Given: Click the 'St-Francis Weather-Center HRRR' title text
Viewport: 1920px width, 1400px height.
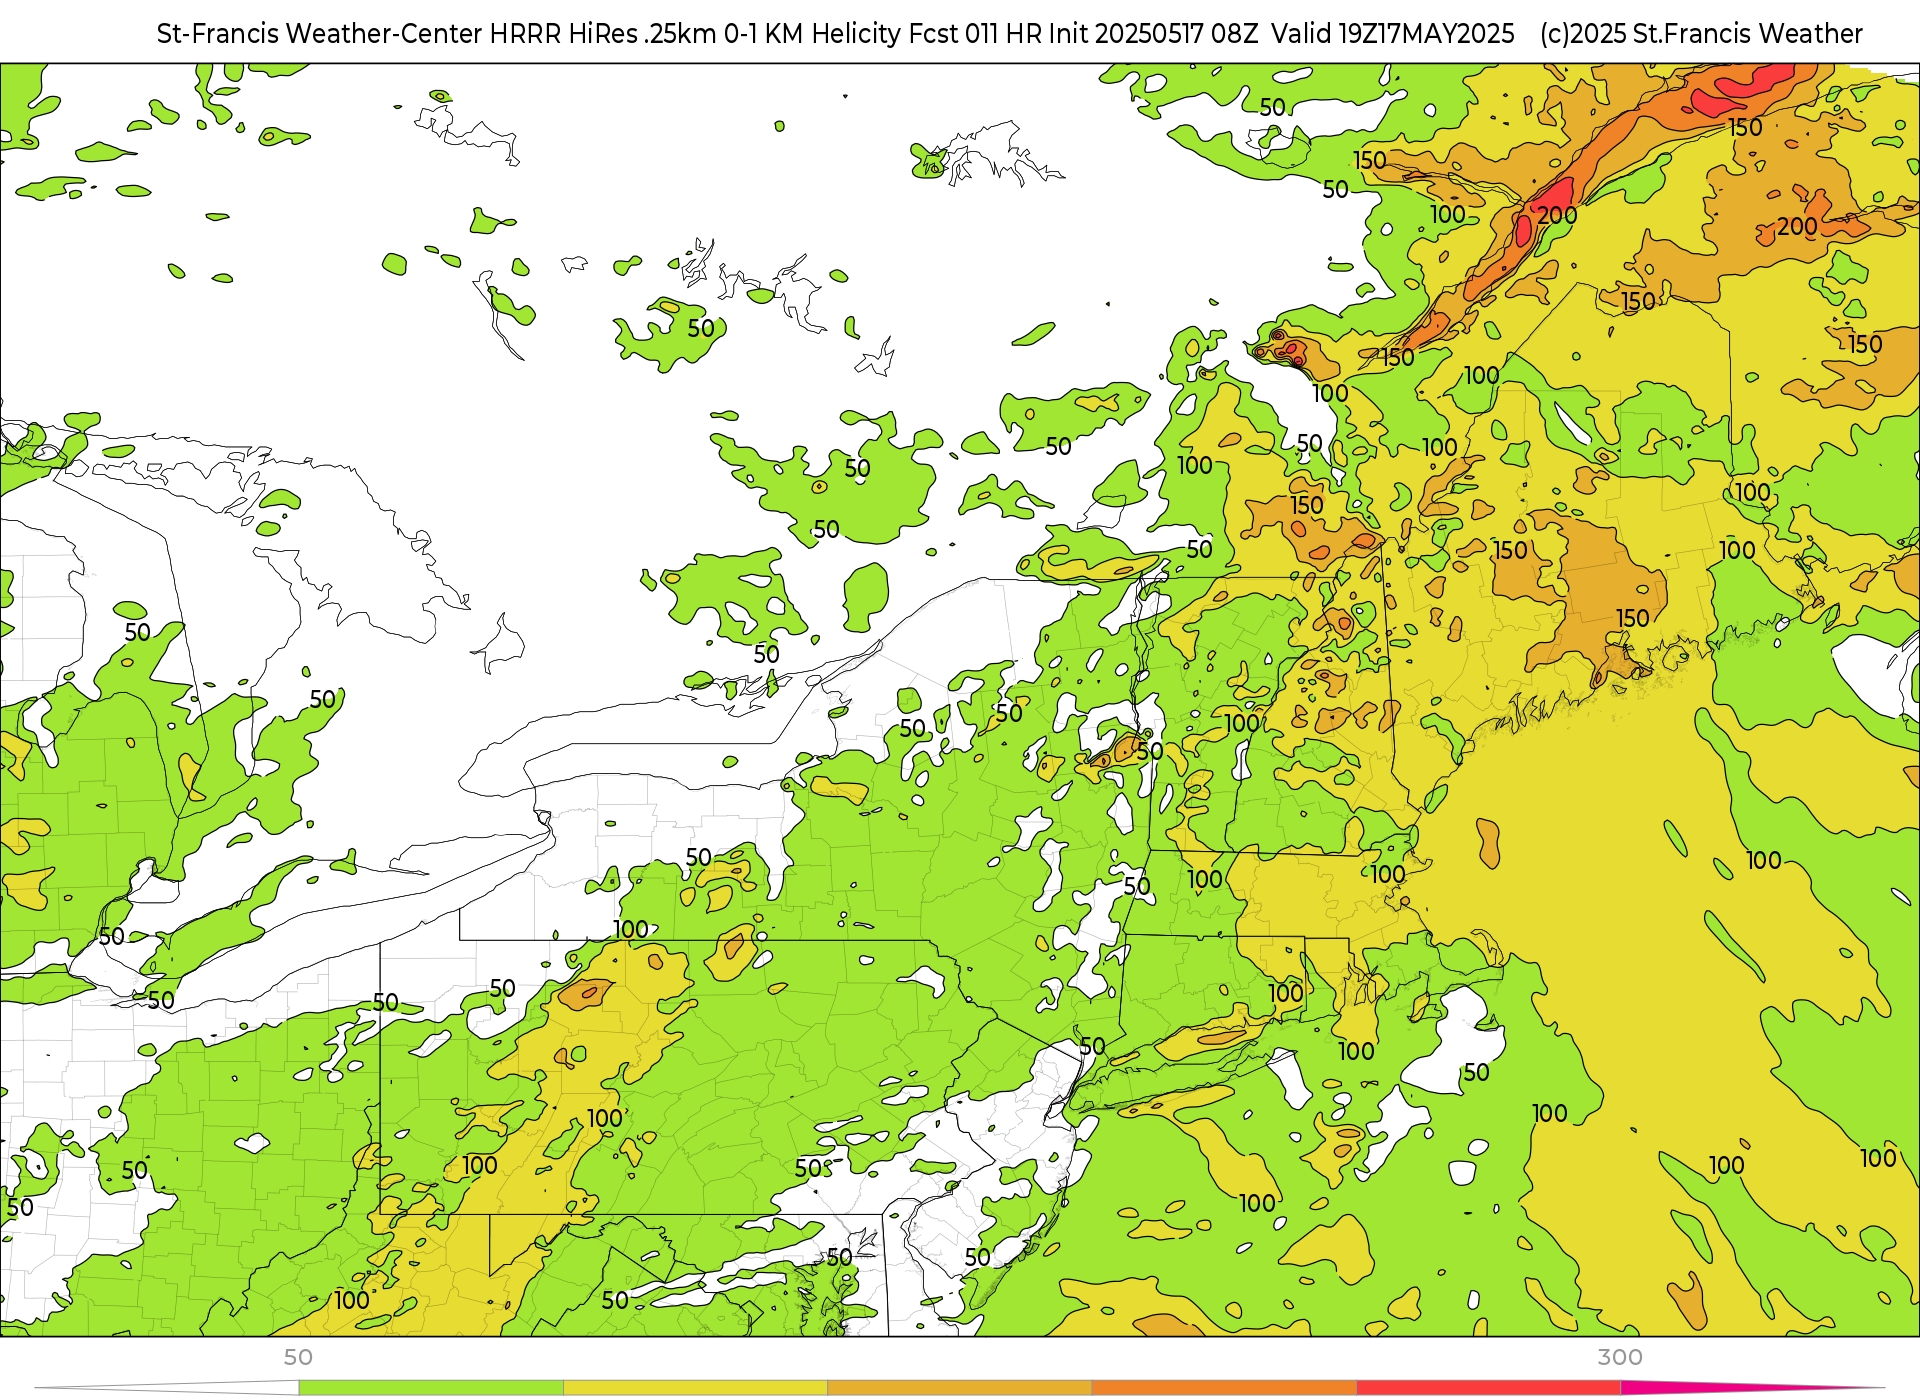Looking at the screenshot, I should coord(360,34).
